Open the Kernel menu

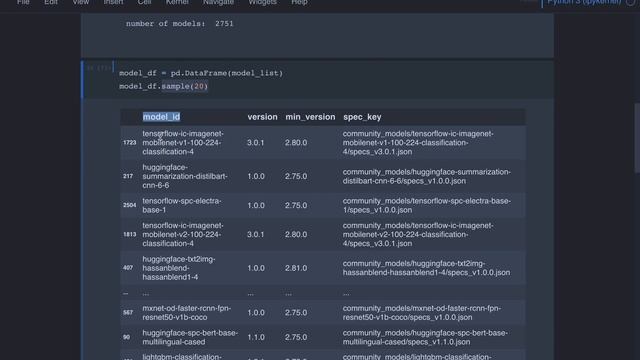pyautogui.click(x=177, y=2)
